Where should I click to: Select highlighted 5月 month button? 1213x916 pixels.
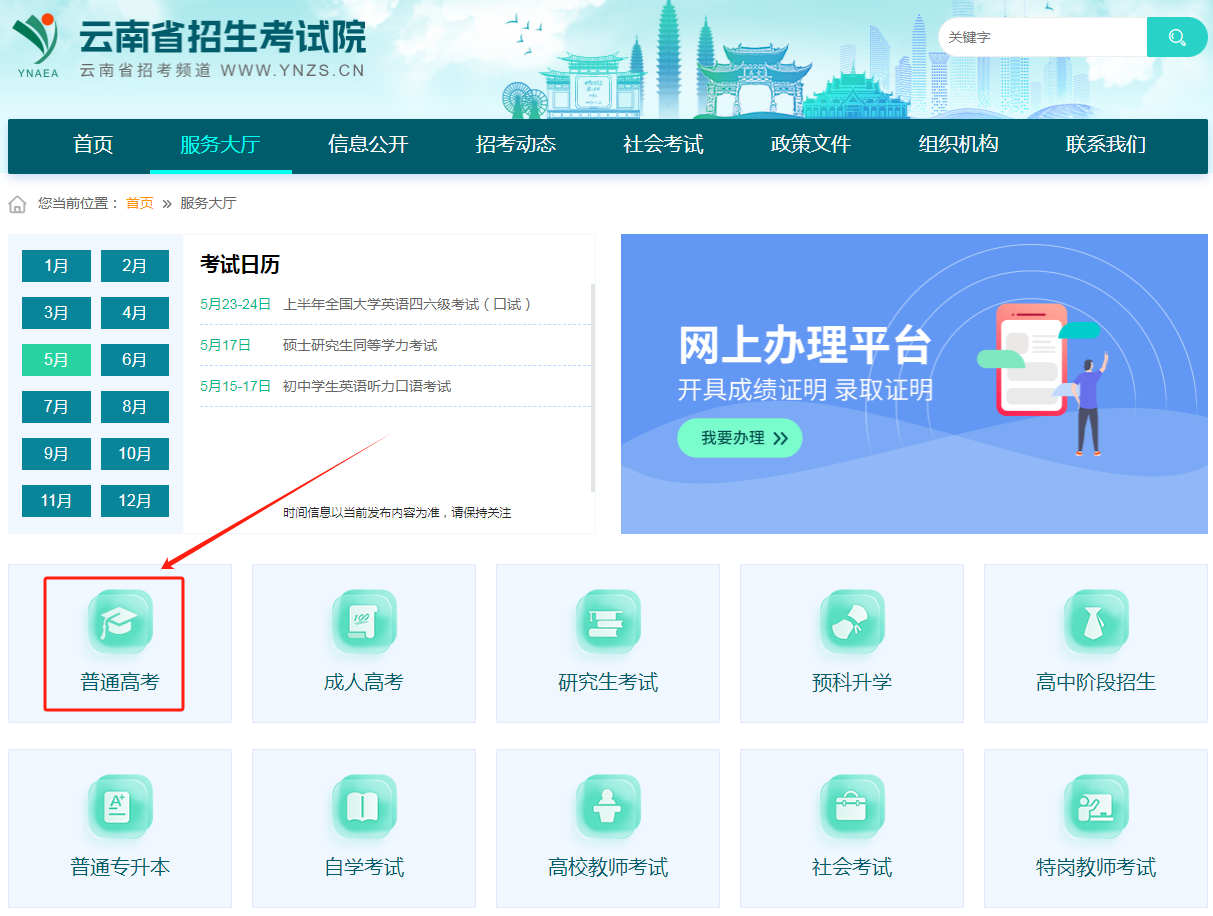pyautogui.click(x=56, y=360)
